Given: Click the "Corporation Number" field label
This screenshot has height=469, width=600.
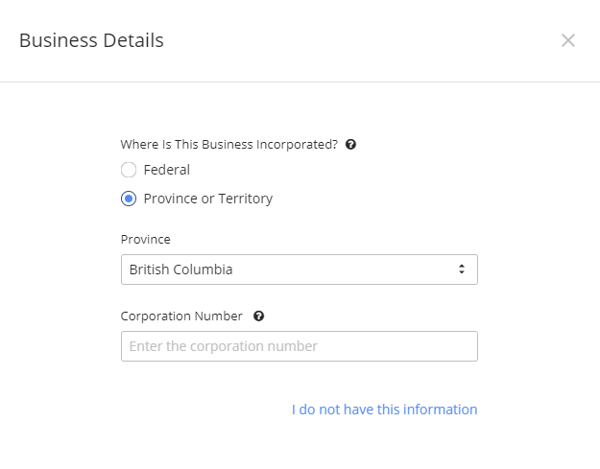Looking at the screenshot, I should [181, 316].
